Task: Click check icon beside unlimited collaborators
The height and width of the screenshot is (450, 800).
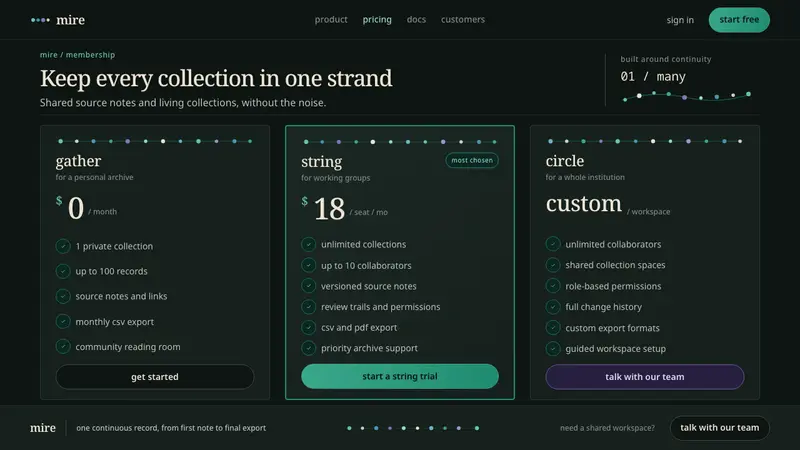Action: pyautogui.click(x=553, y=244)
